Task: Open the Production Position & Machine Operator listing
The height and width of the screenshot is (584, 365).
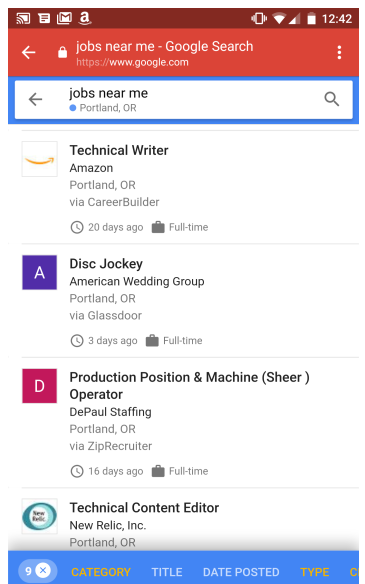Action: (x=190, y=422)
